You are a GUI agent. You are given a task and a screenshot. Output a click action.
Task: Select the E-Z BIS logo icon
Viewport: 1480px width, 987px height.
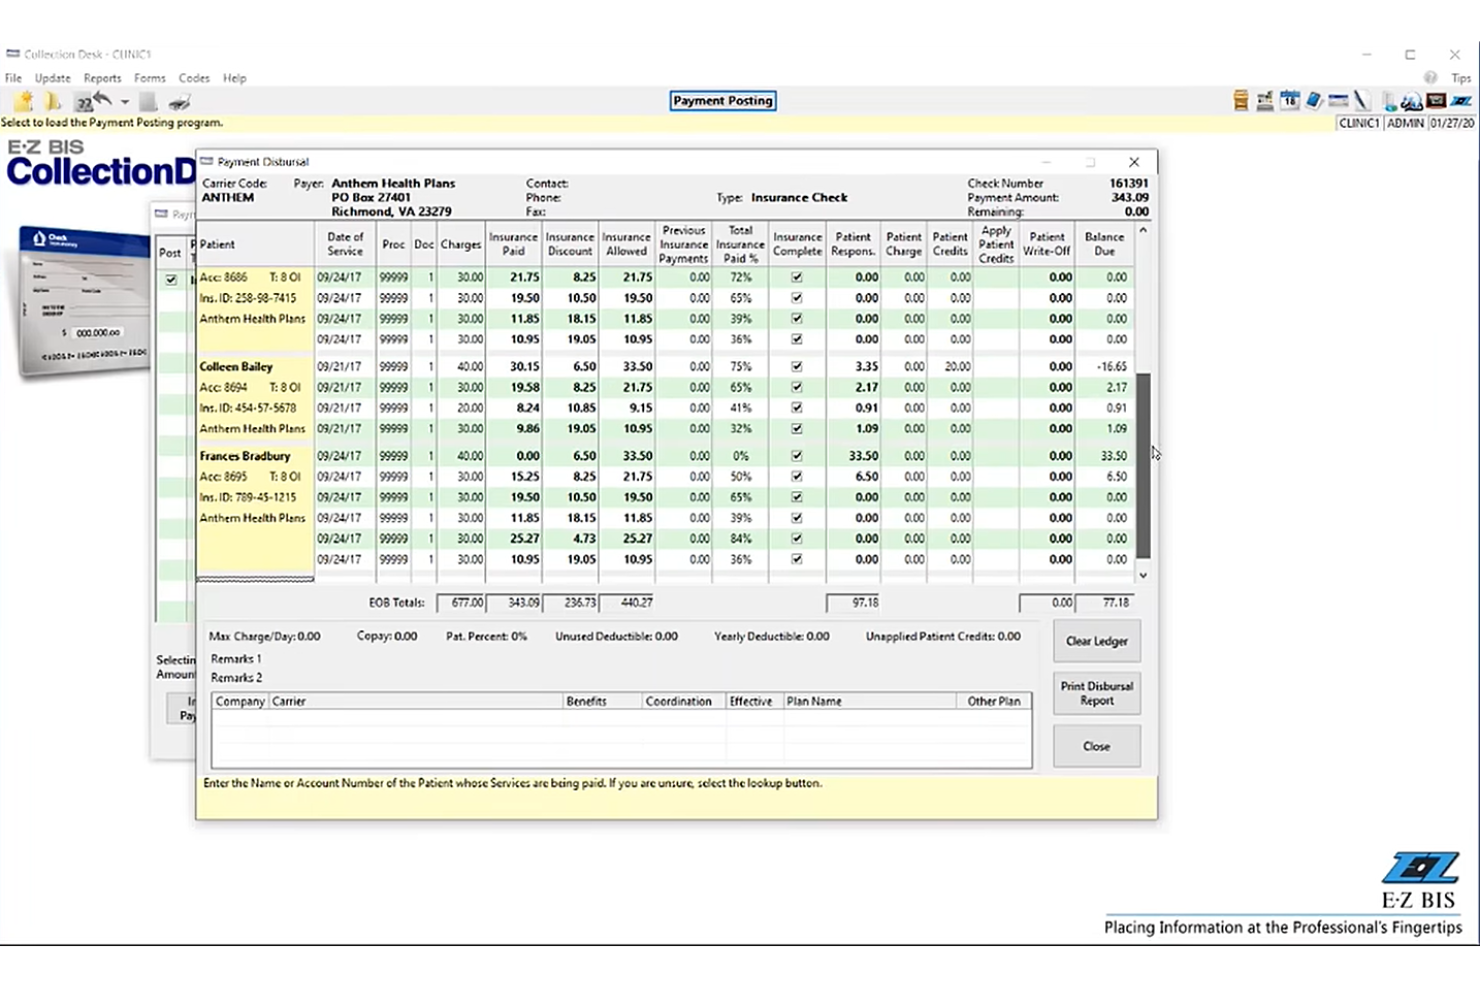pyautogui.click(x=1462, y=100)
